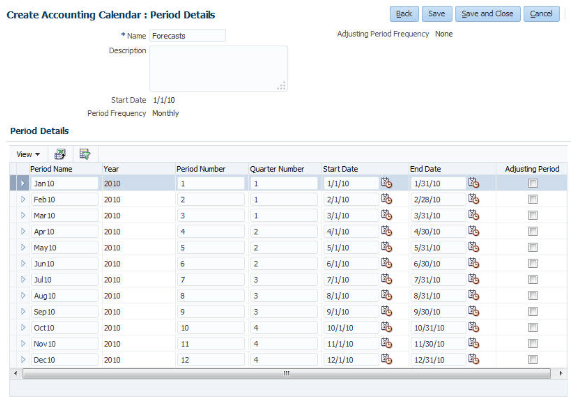The height and width of the screenshot is (403, 572).
Task: Check Adjusting Period box for Jan10
Action: [x=533, y=183]
